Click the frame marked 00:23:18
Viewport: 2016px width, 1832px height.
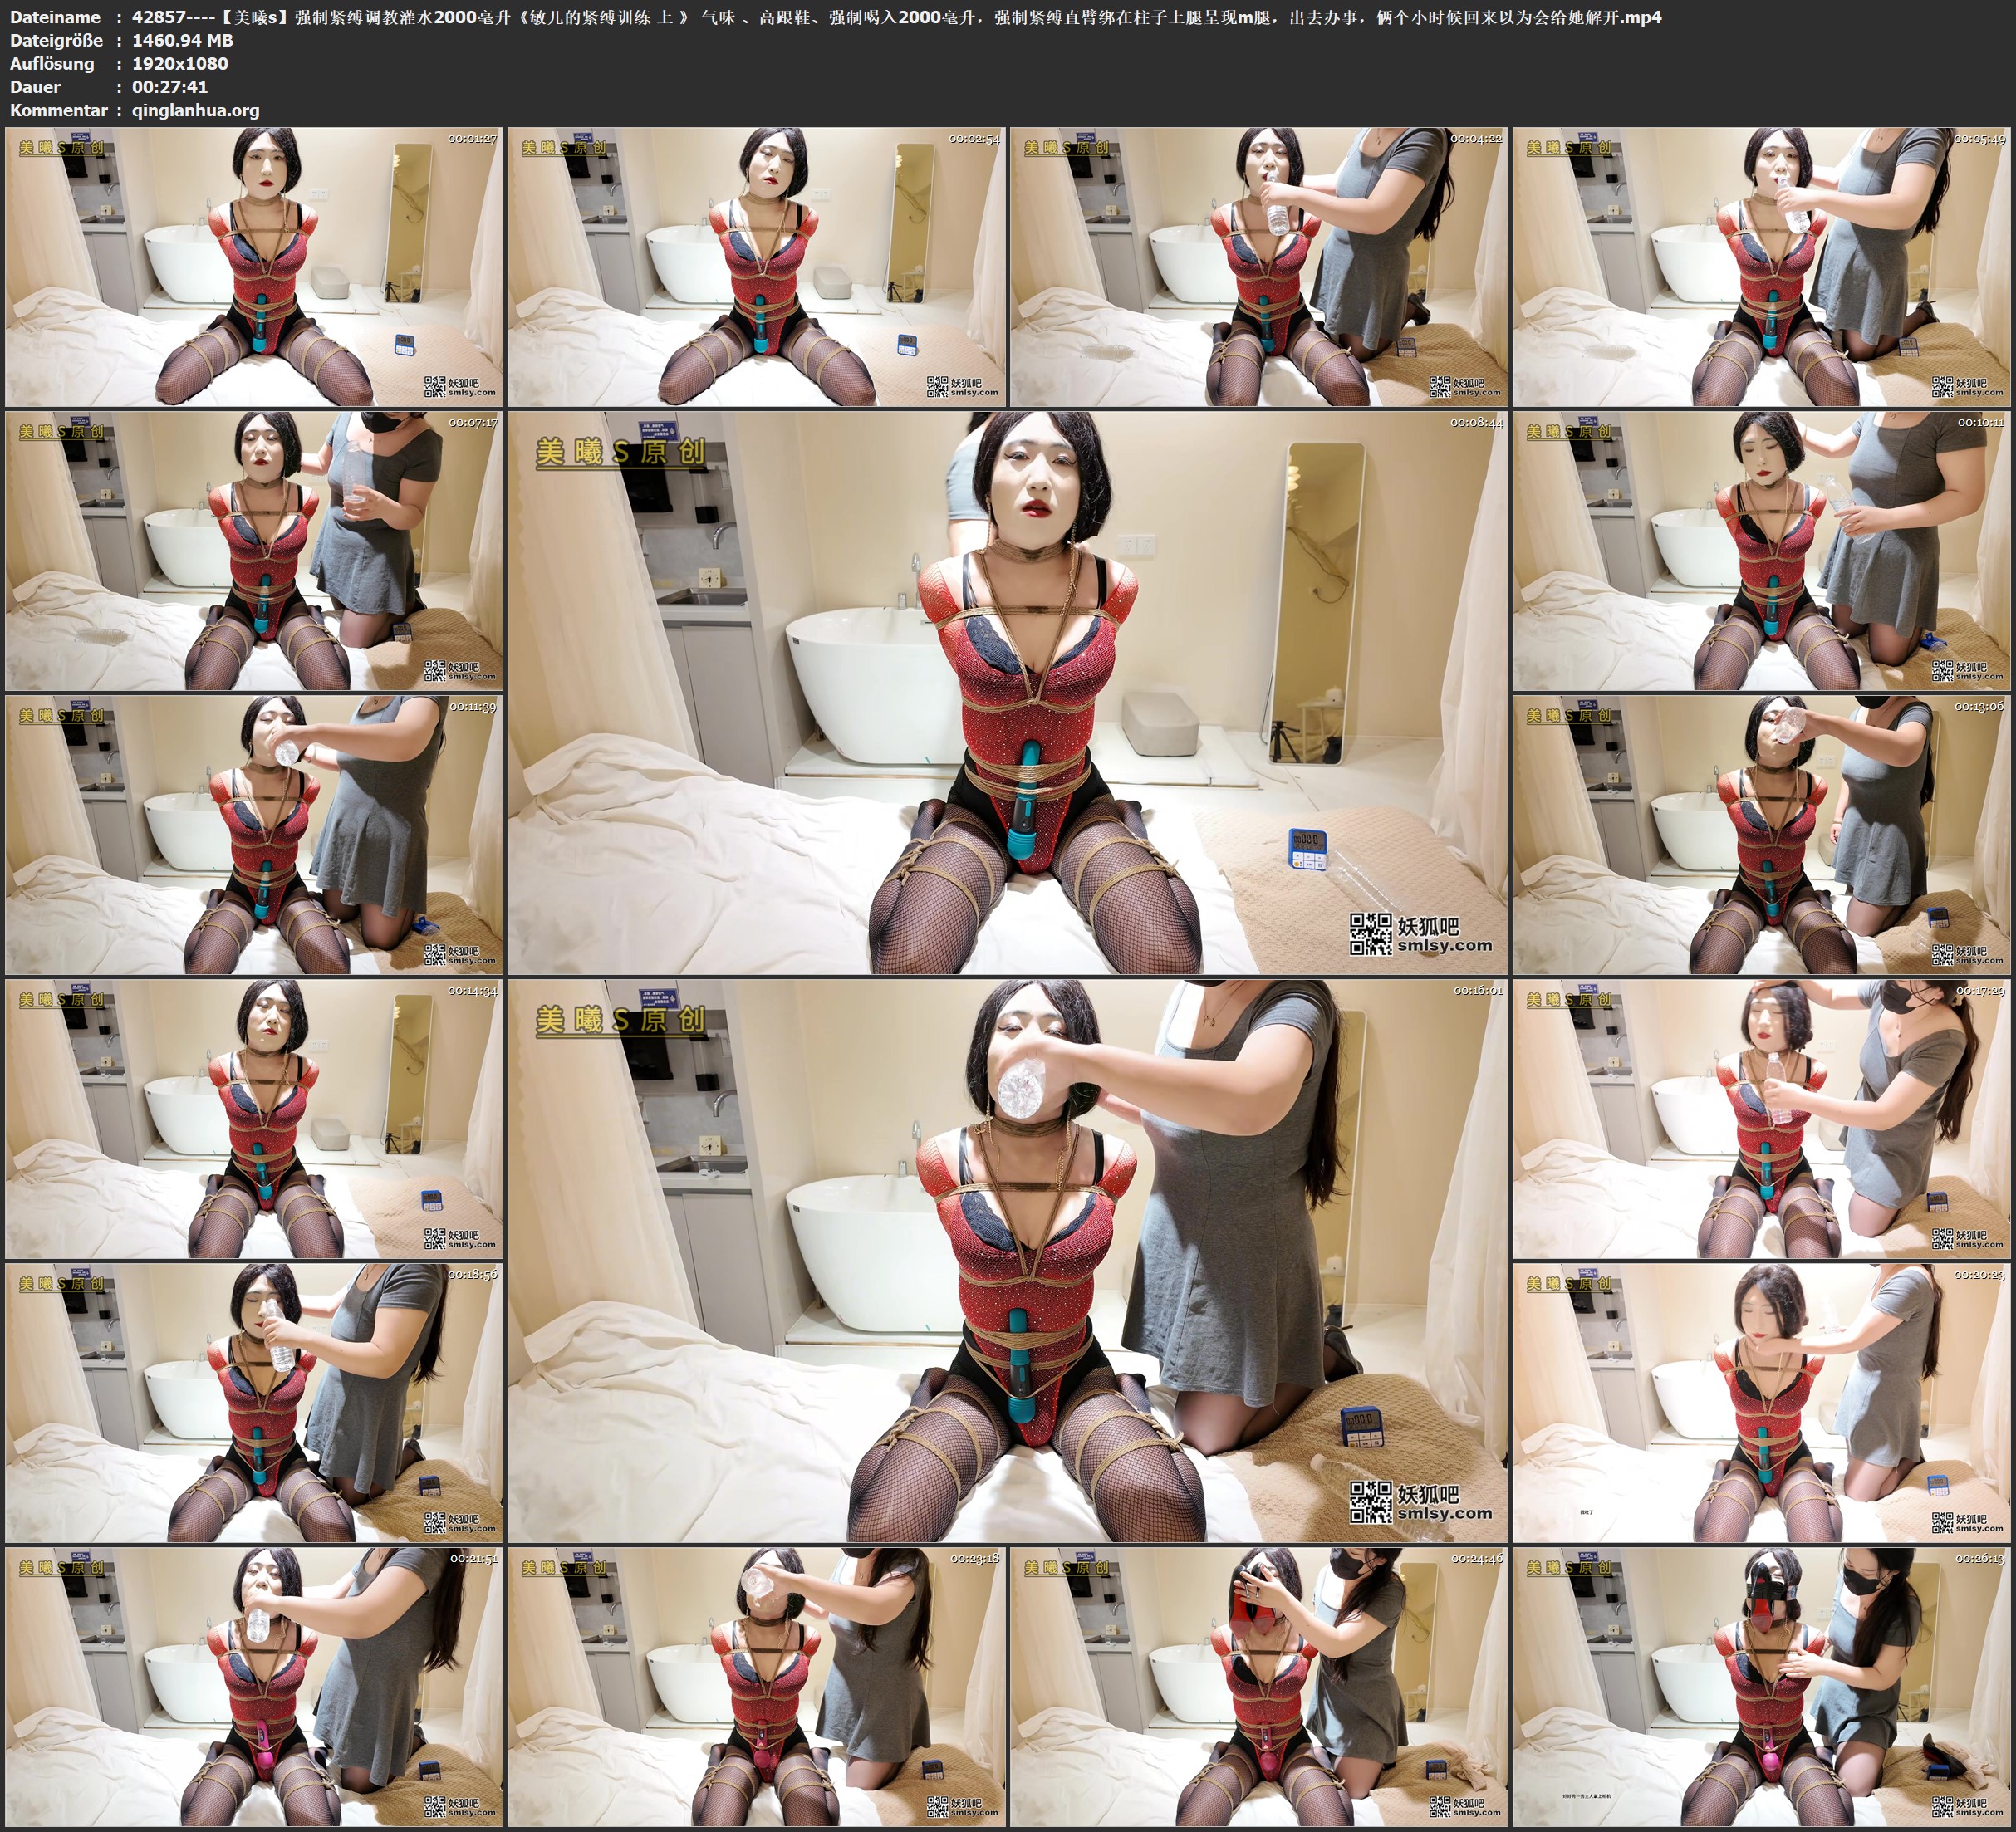point(757,1686)
